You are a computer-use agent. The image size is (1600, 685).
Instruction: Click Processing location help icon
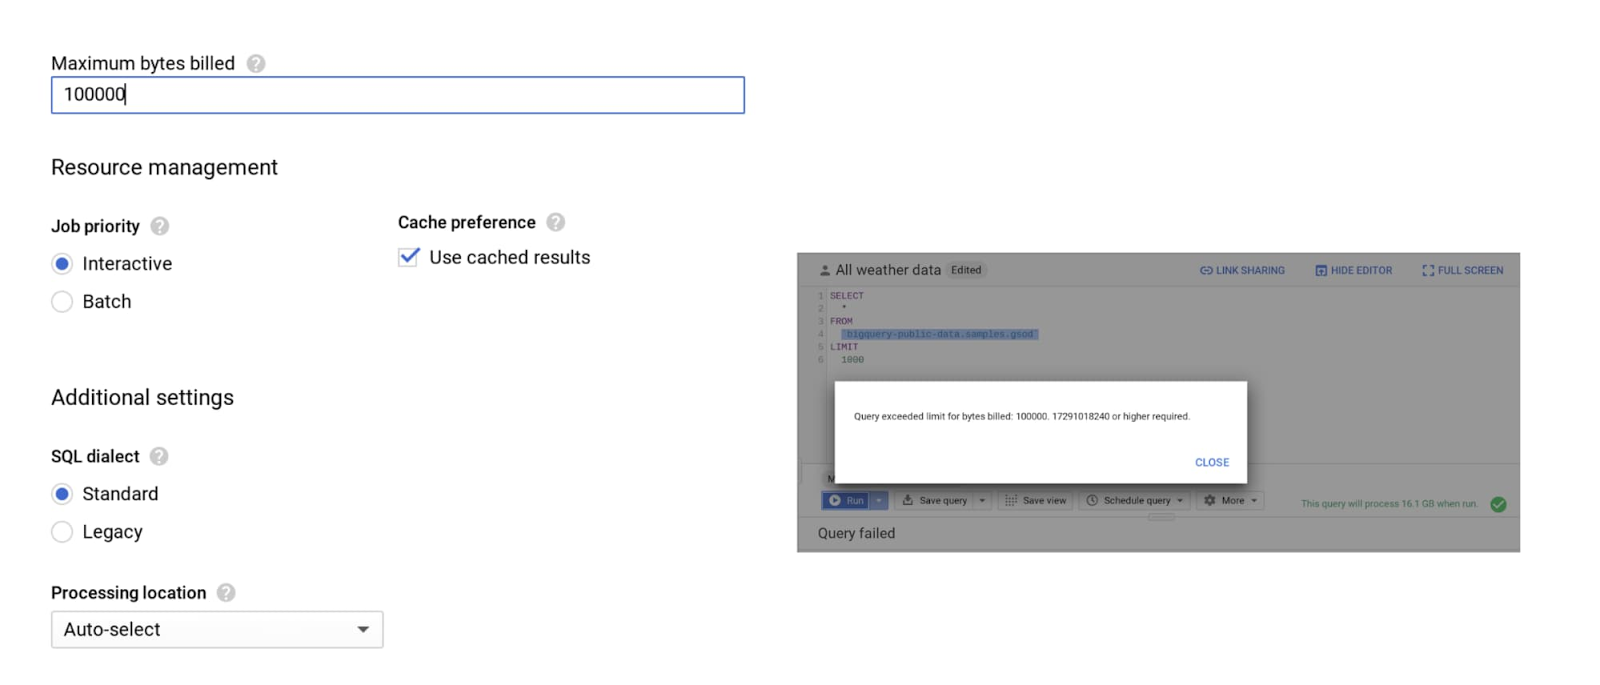226,593
